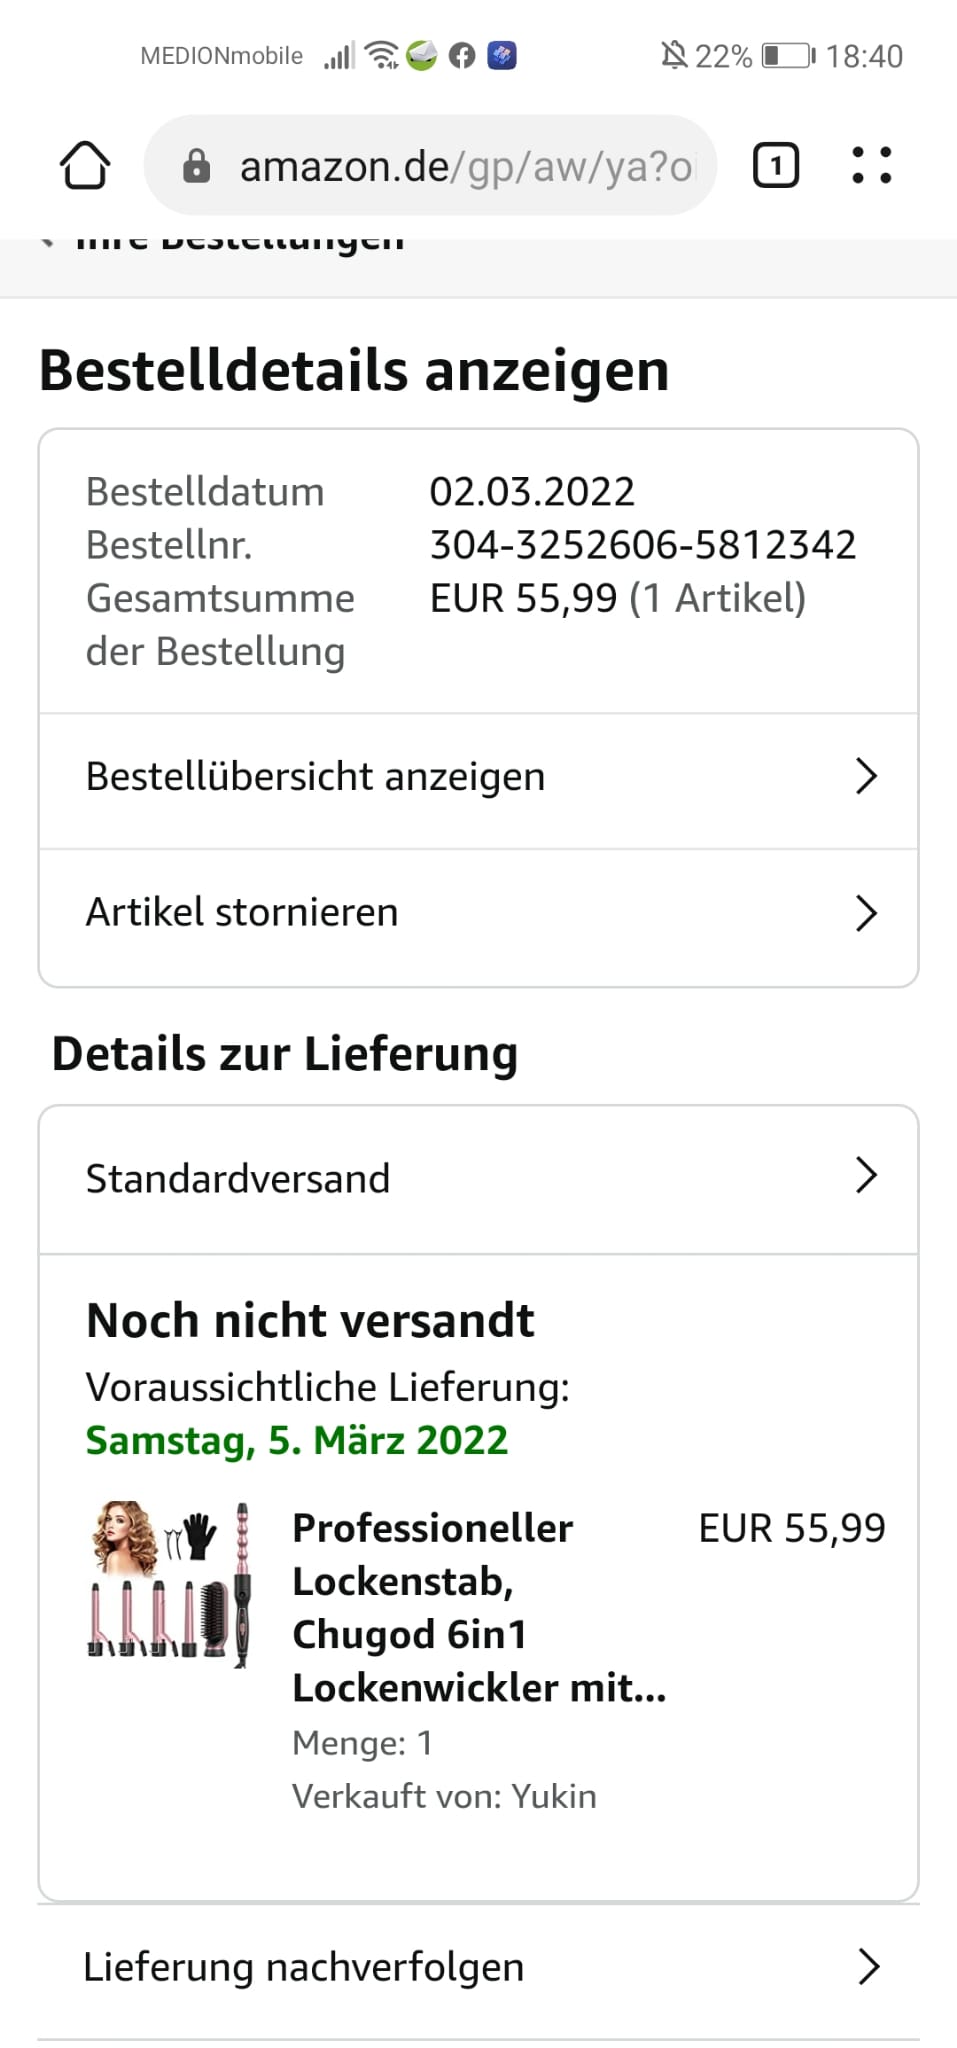Tap the order number 304-3252606-5812342
The height and width of the screenshot is (2048, 957).
tap(642, 545)
